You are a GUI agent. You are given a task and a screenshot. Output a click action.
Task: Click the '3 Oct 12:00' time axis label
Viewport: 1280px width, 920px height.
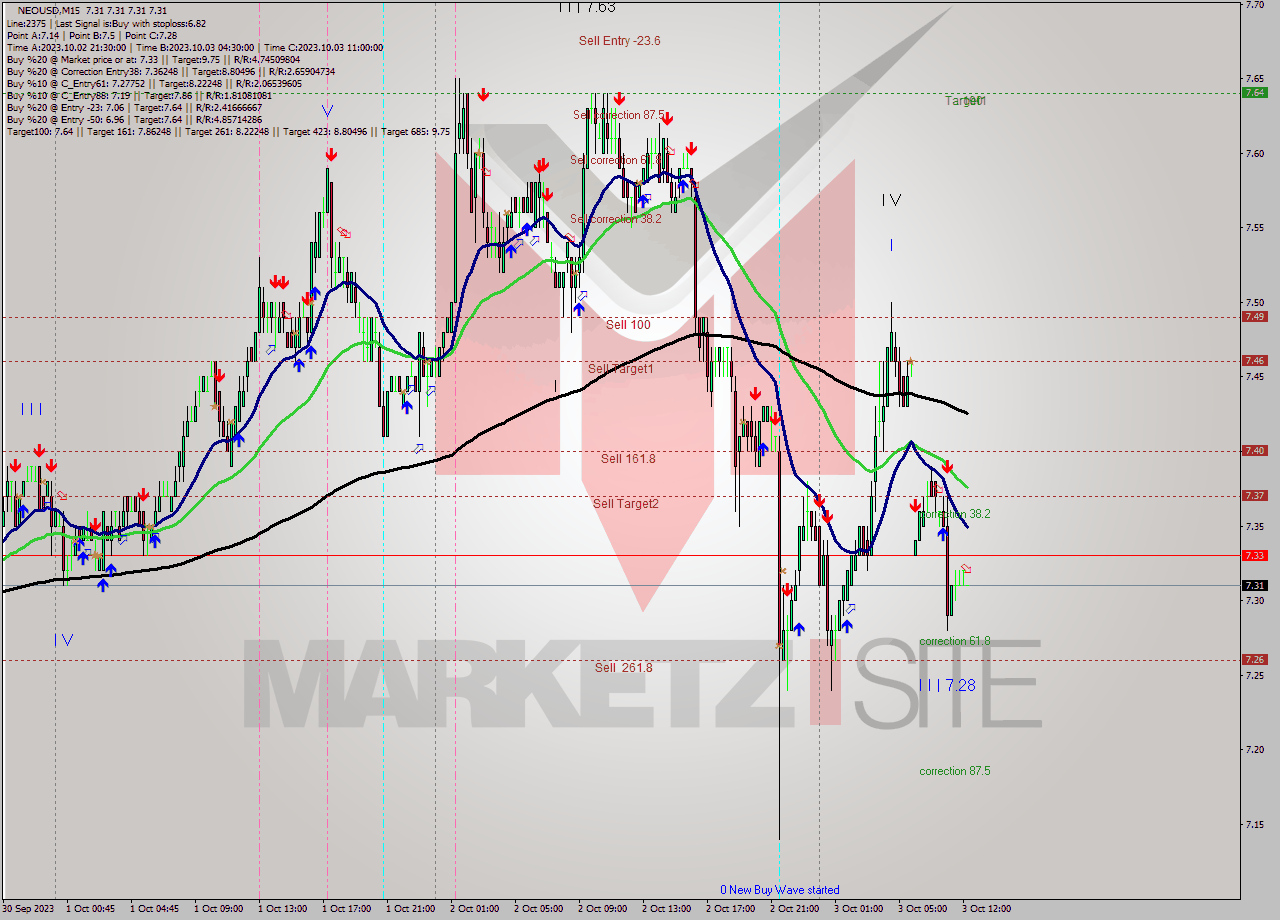coord(986,909)
